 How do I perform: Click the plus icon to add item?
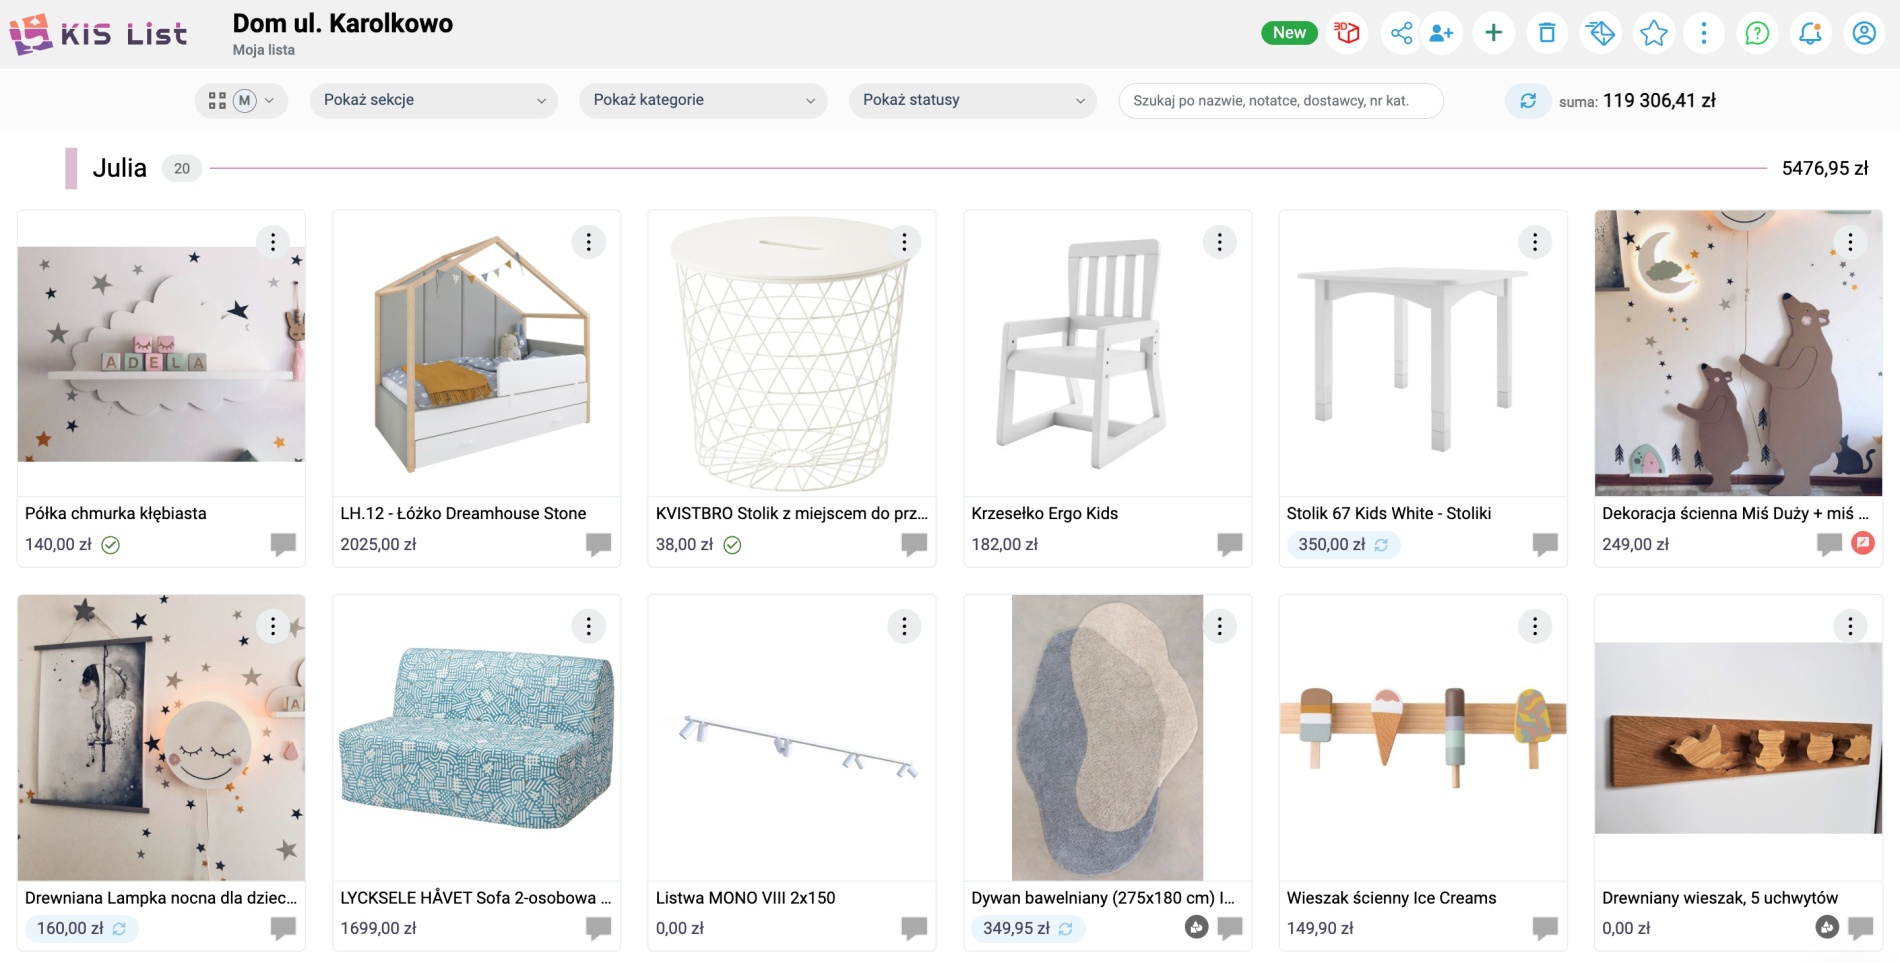tap(1493, 33)
